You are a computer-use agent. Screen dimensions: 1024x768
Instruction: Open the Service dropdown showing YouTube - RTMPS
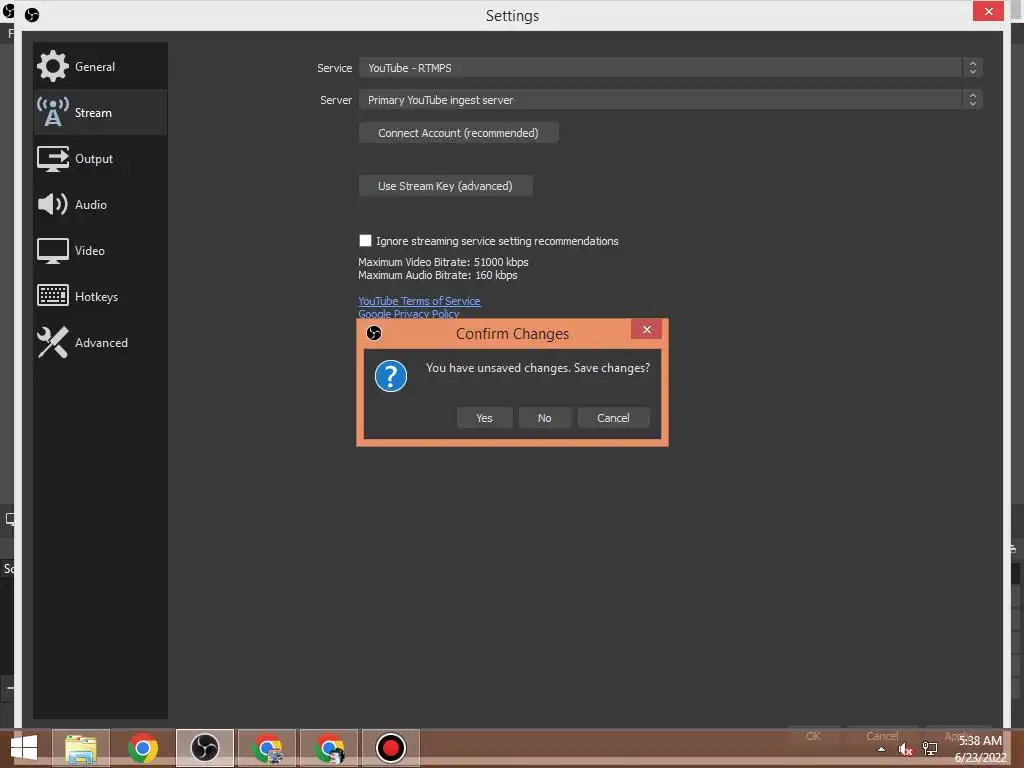click(671, 67)
